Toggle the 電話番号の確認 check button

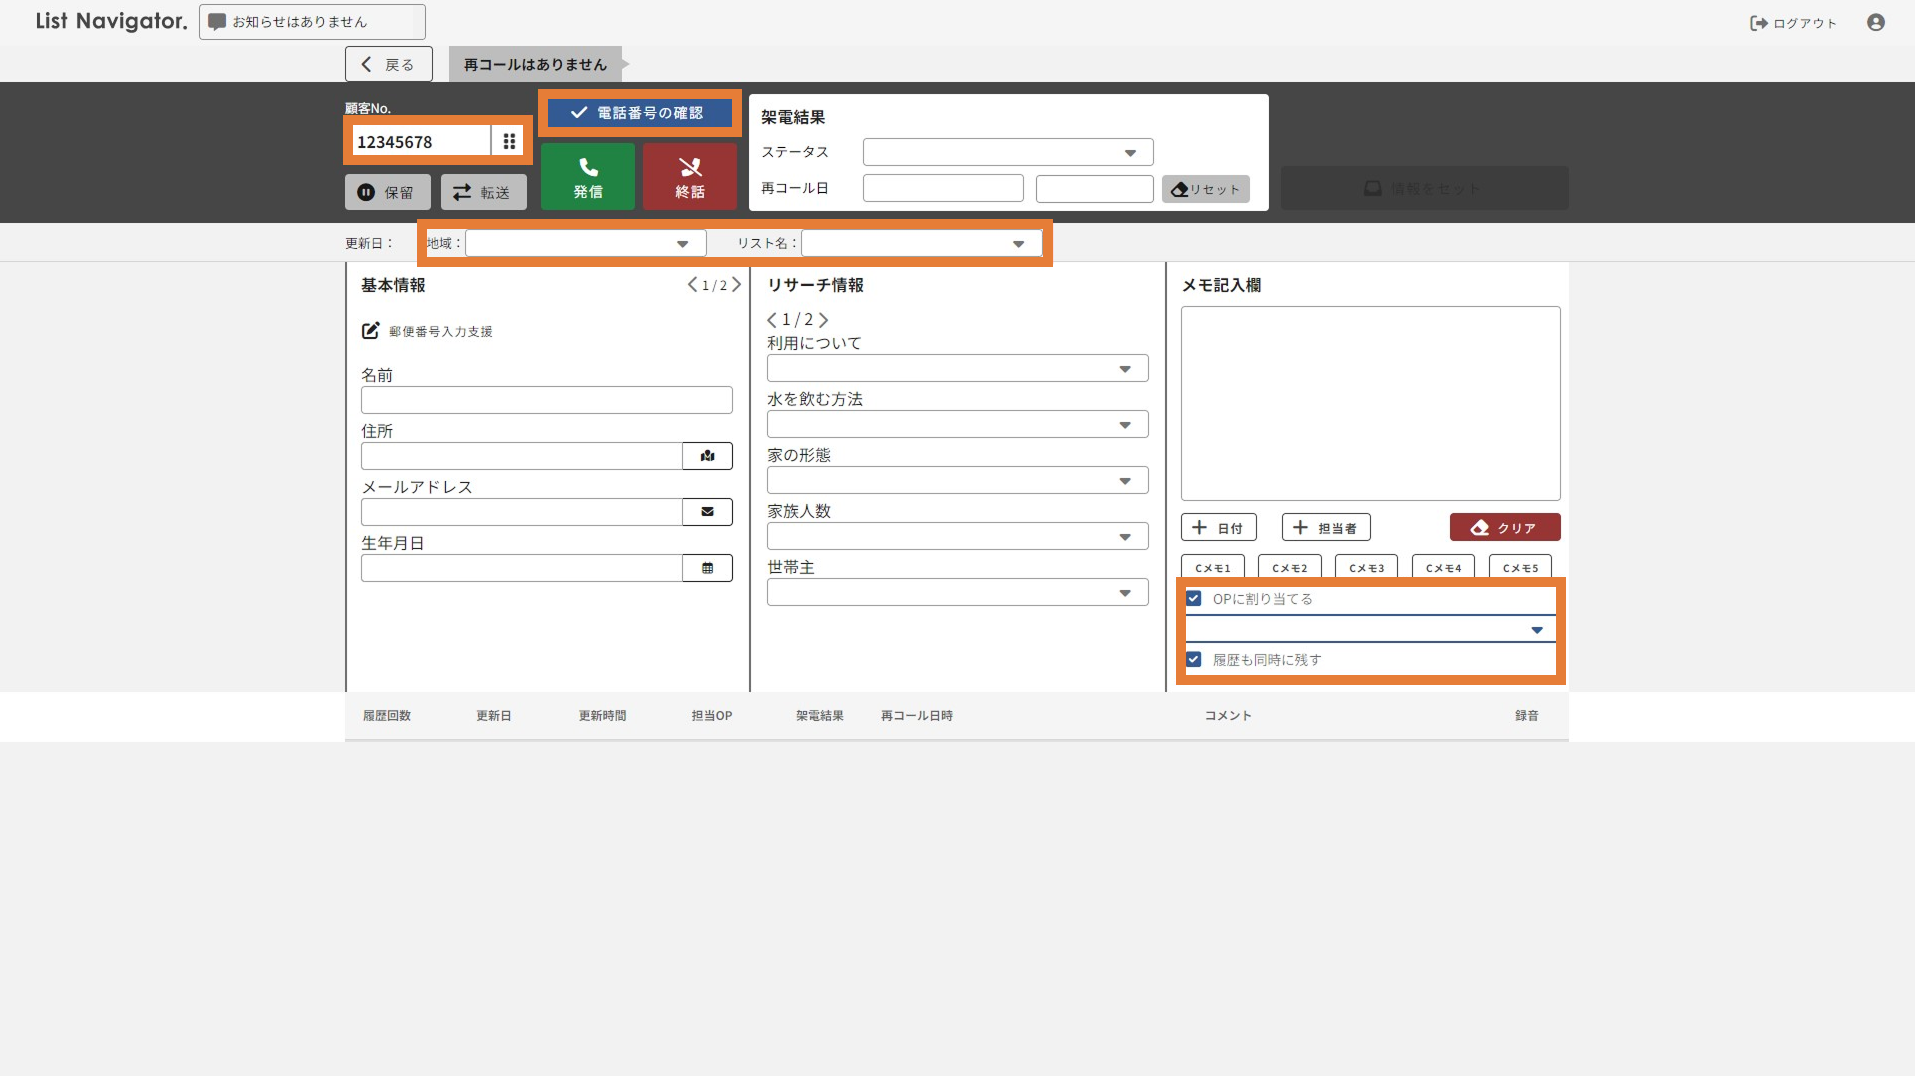coord(639,113)
